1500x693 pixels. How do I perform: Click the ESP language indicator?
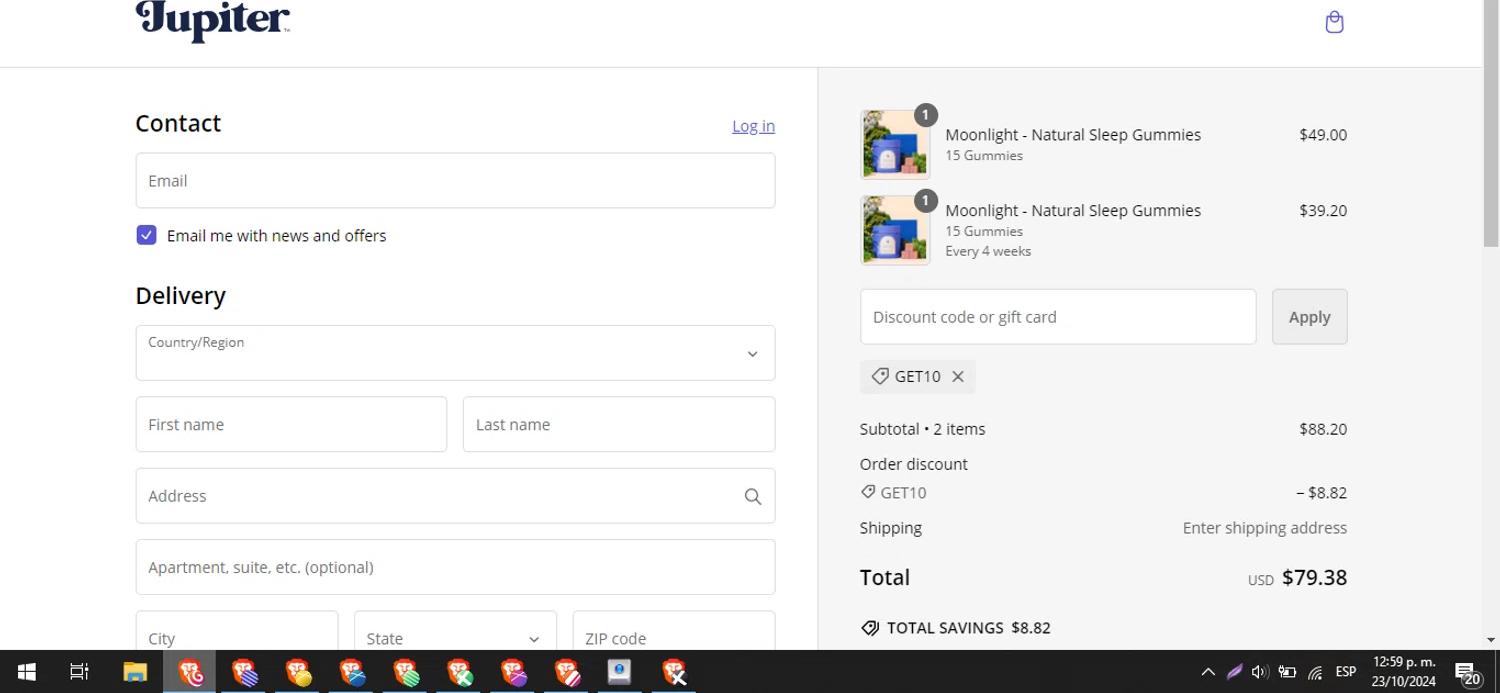pos(1346,672)
